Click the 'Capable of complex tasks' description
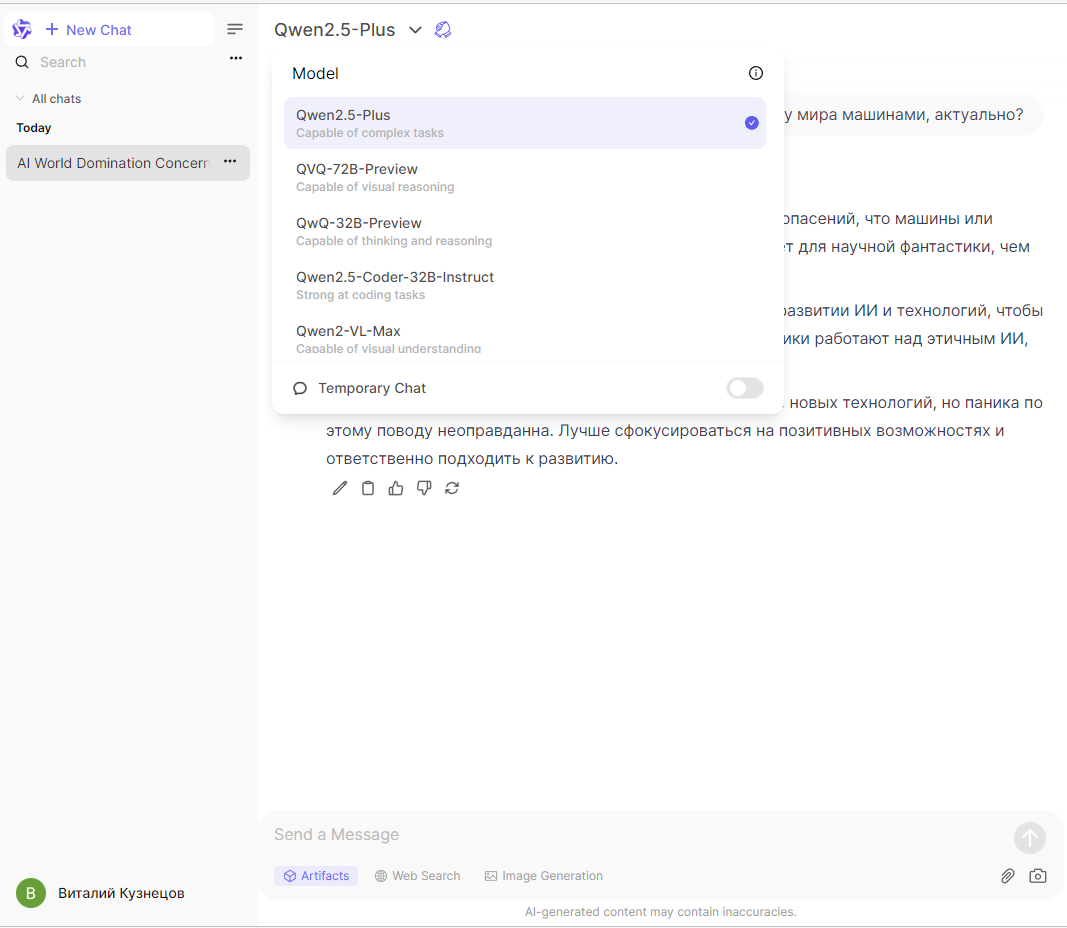This screenshot has height=928, width=1067. tap(370, 133)
